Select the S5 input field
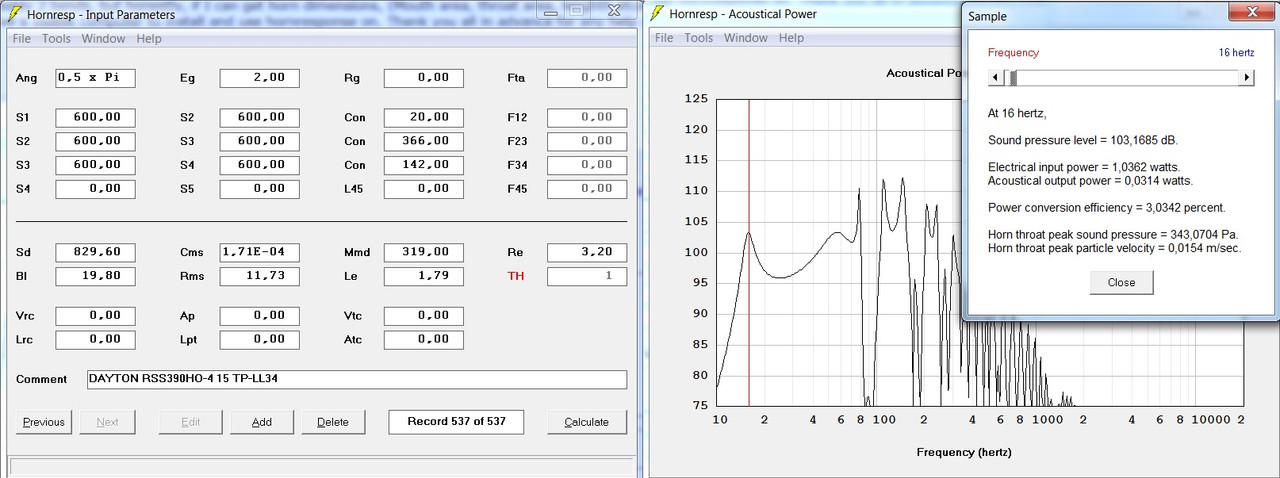The height and width of the screenshot is (478, 1280). (x=259, y=189)
